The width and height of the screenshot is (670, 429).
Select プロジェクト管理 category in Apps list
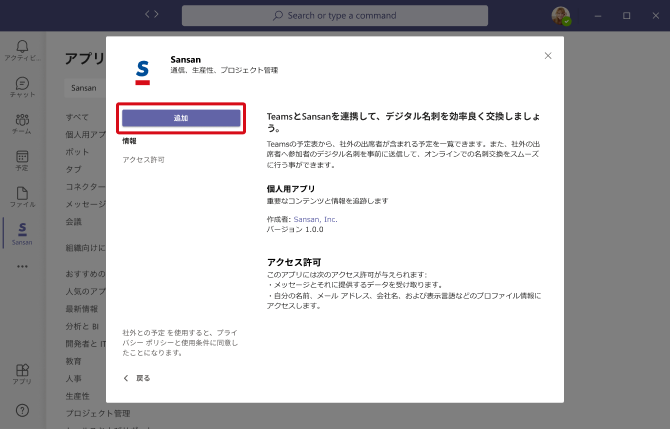pyautogui.click(x=98, y=414)
